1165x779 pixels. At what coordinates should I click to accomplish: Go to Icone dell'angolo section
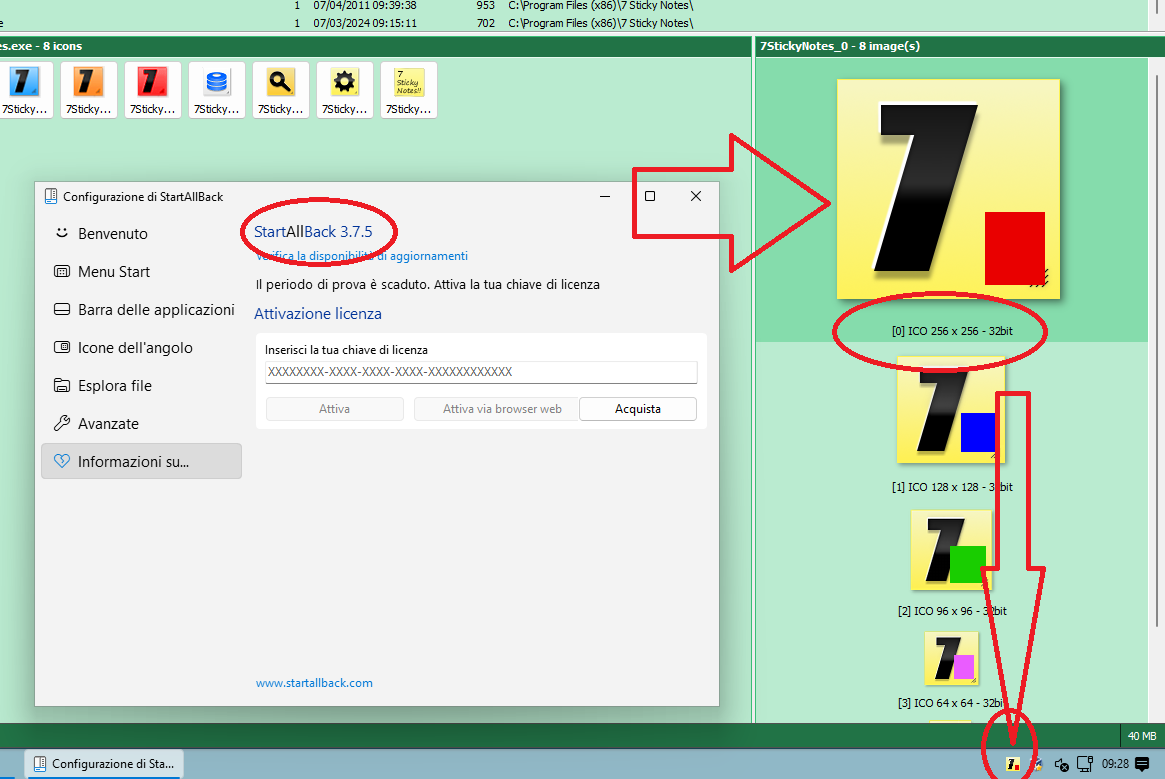(x=141, y=347)
